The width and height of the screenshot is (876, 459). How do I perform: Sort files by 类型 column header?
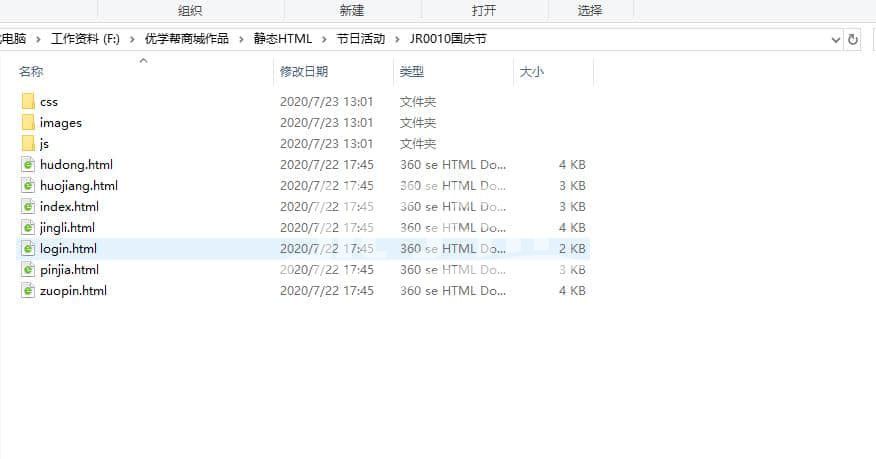point(412,72)
